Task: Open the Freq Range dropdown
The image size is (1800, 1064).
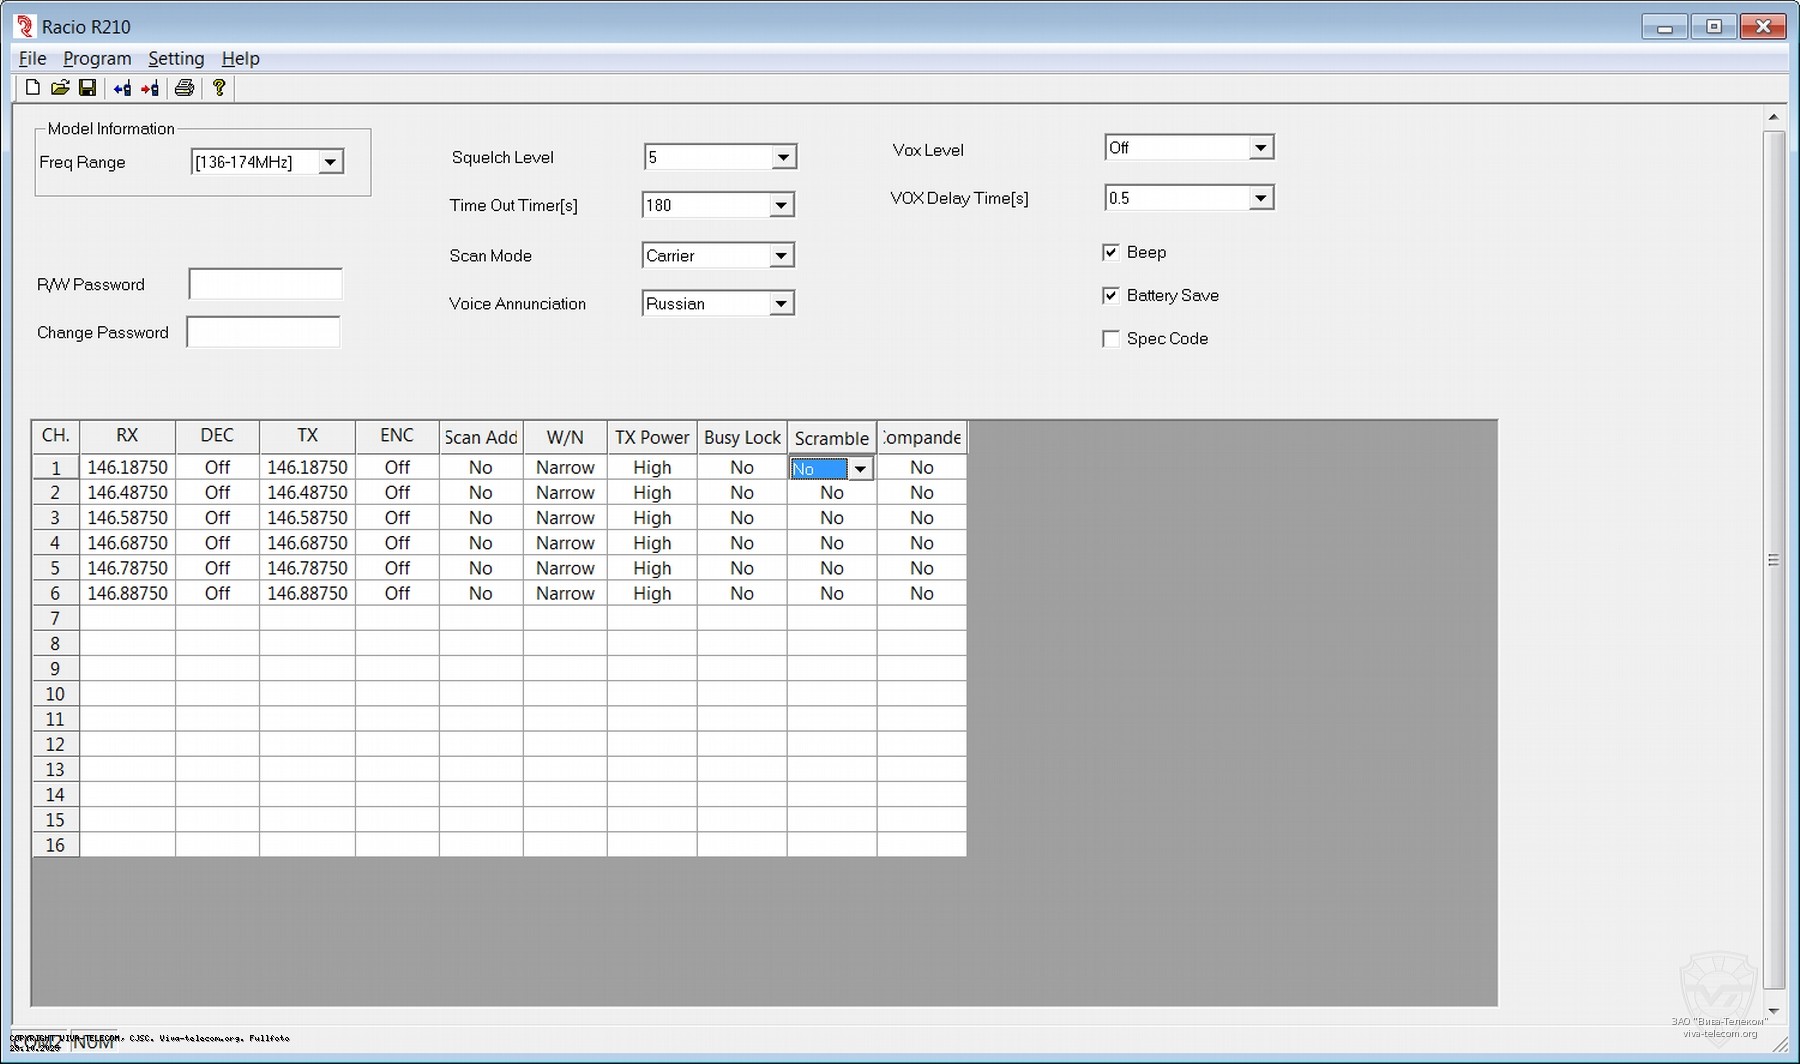Action: [330, 162]
